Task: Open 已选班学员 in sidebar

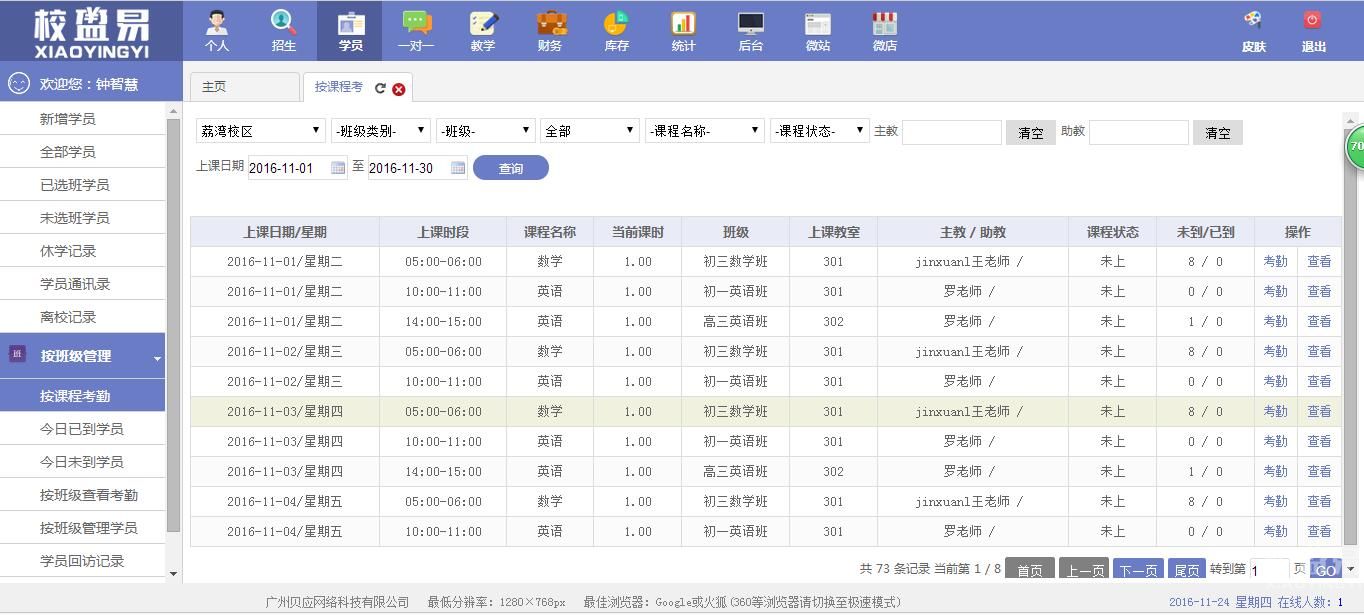Action: click(x=82, y=185)
